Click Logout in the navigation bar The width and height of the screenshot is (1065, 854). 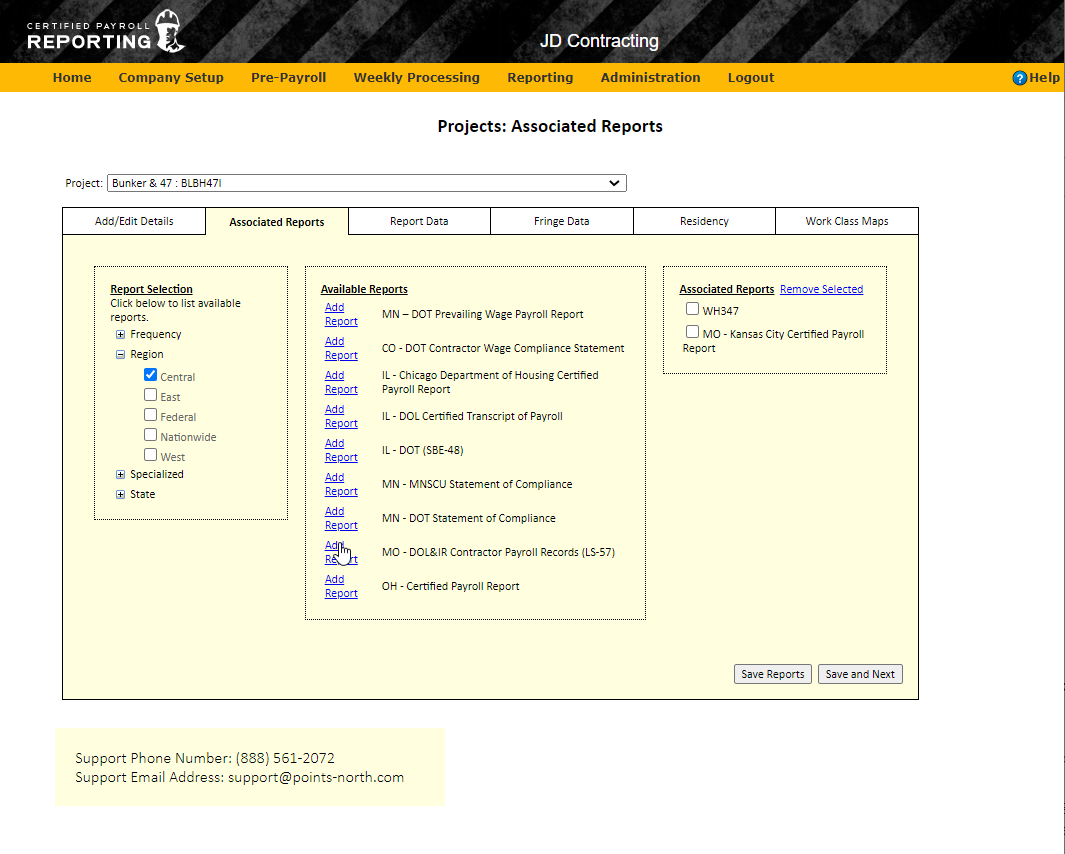751,77
